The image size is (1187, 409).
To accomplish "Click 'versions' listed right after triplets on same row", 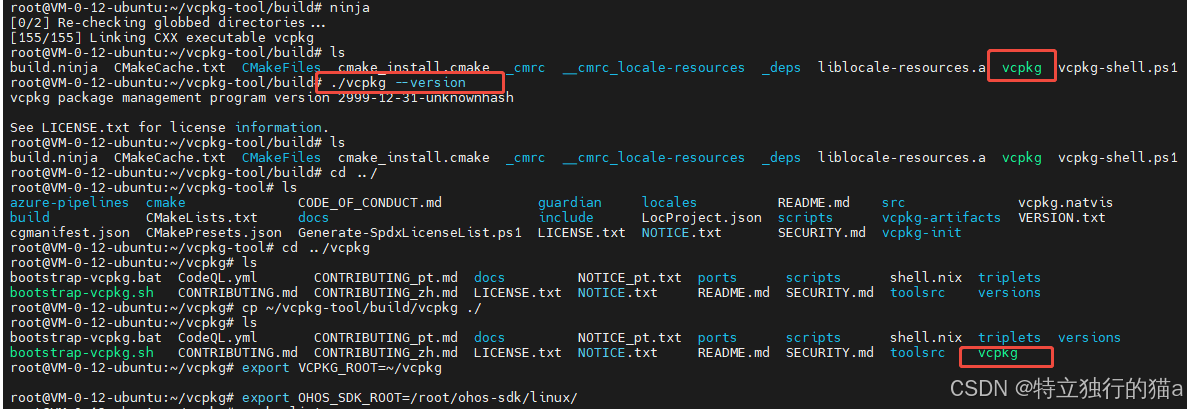I will click(x=1089, y=338).
